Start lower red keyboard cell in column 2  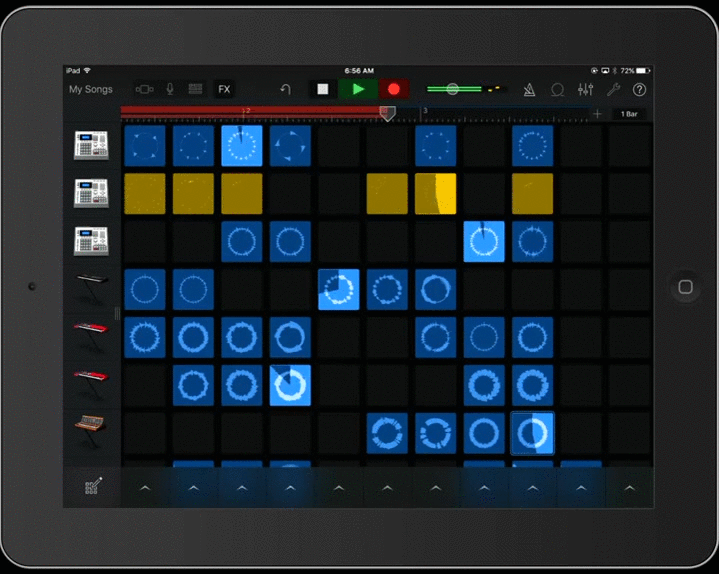[x=194, y=385]
